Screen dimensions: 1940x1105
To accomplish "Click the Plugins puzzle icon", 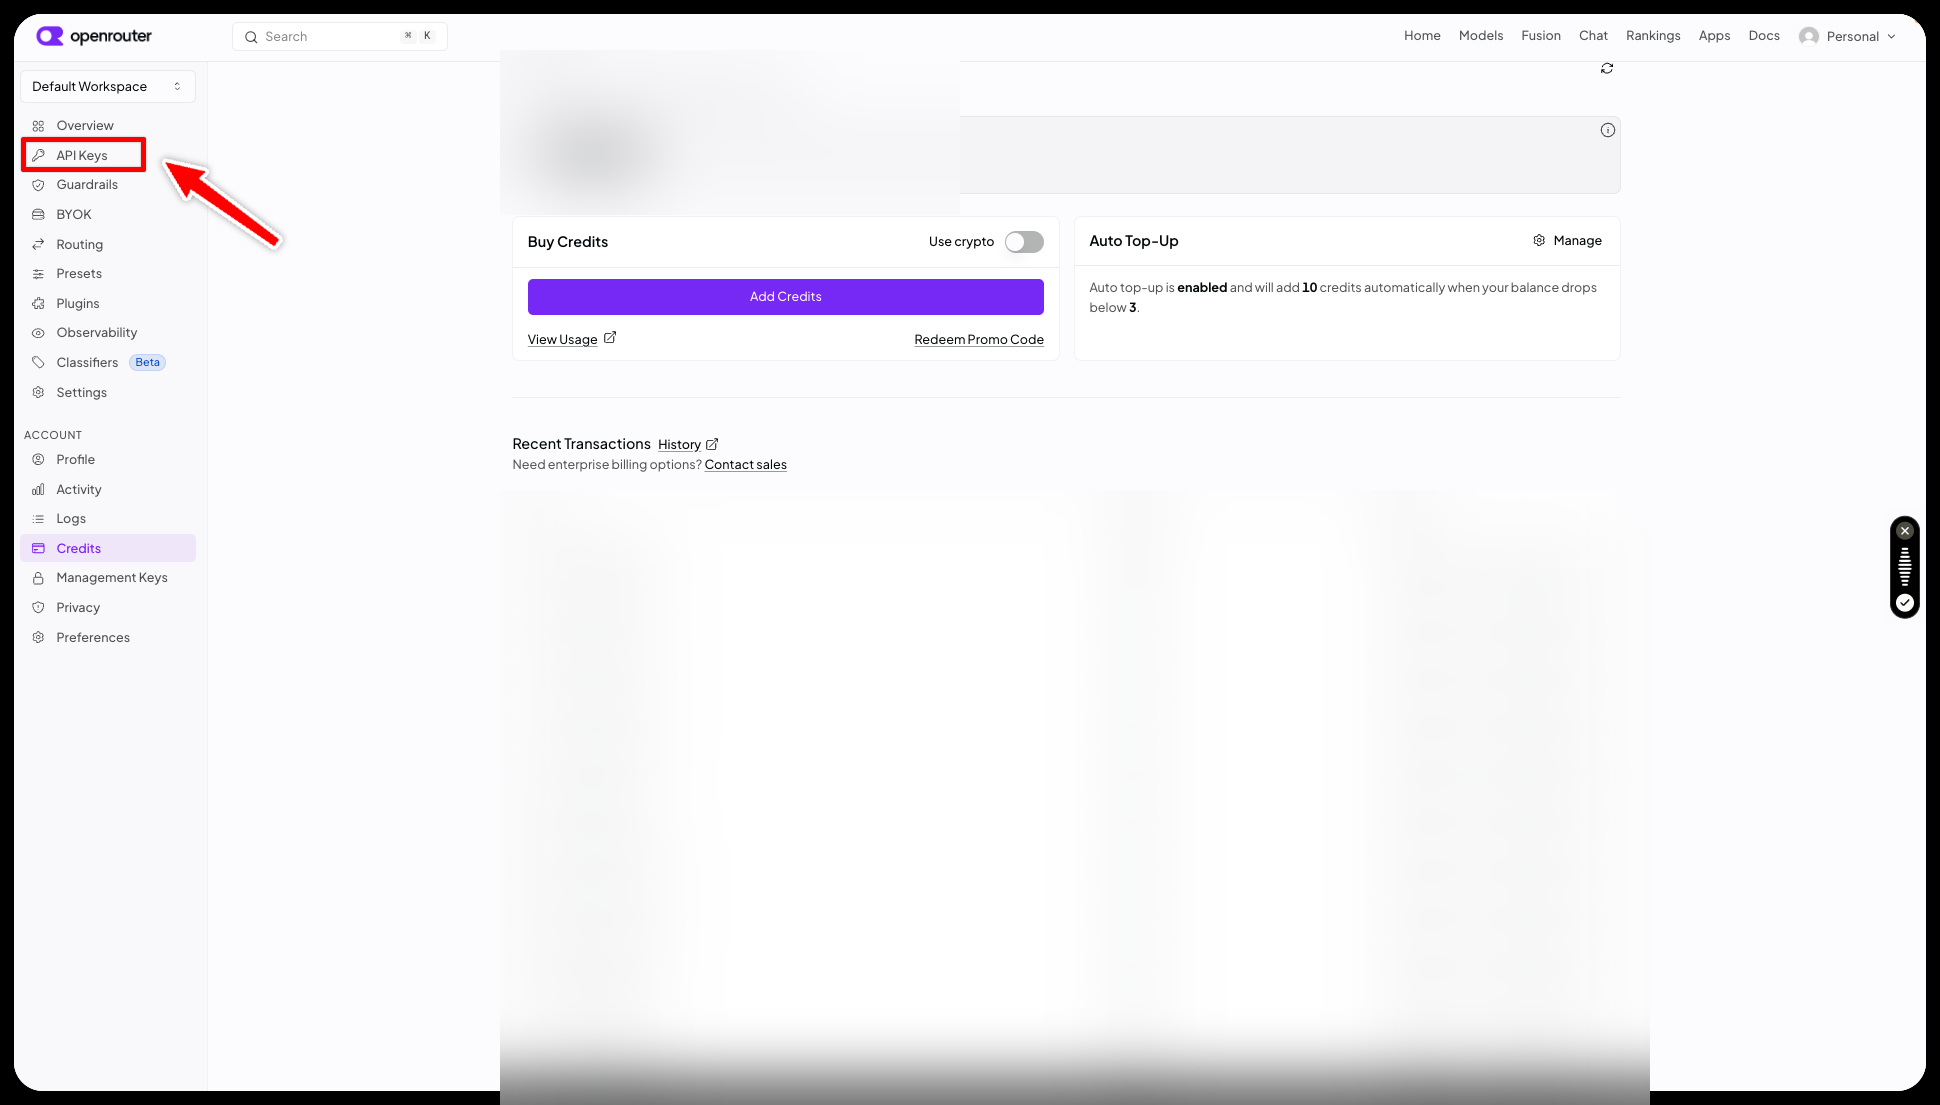I will point(38,304).
